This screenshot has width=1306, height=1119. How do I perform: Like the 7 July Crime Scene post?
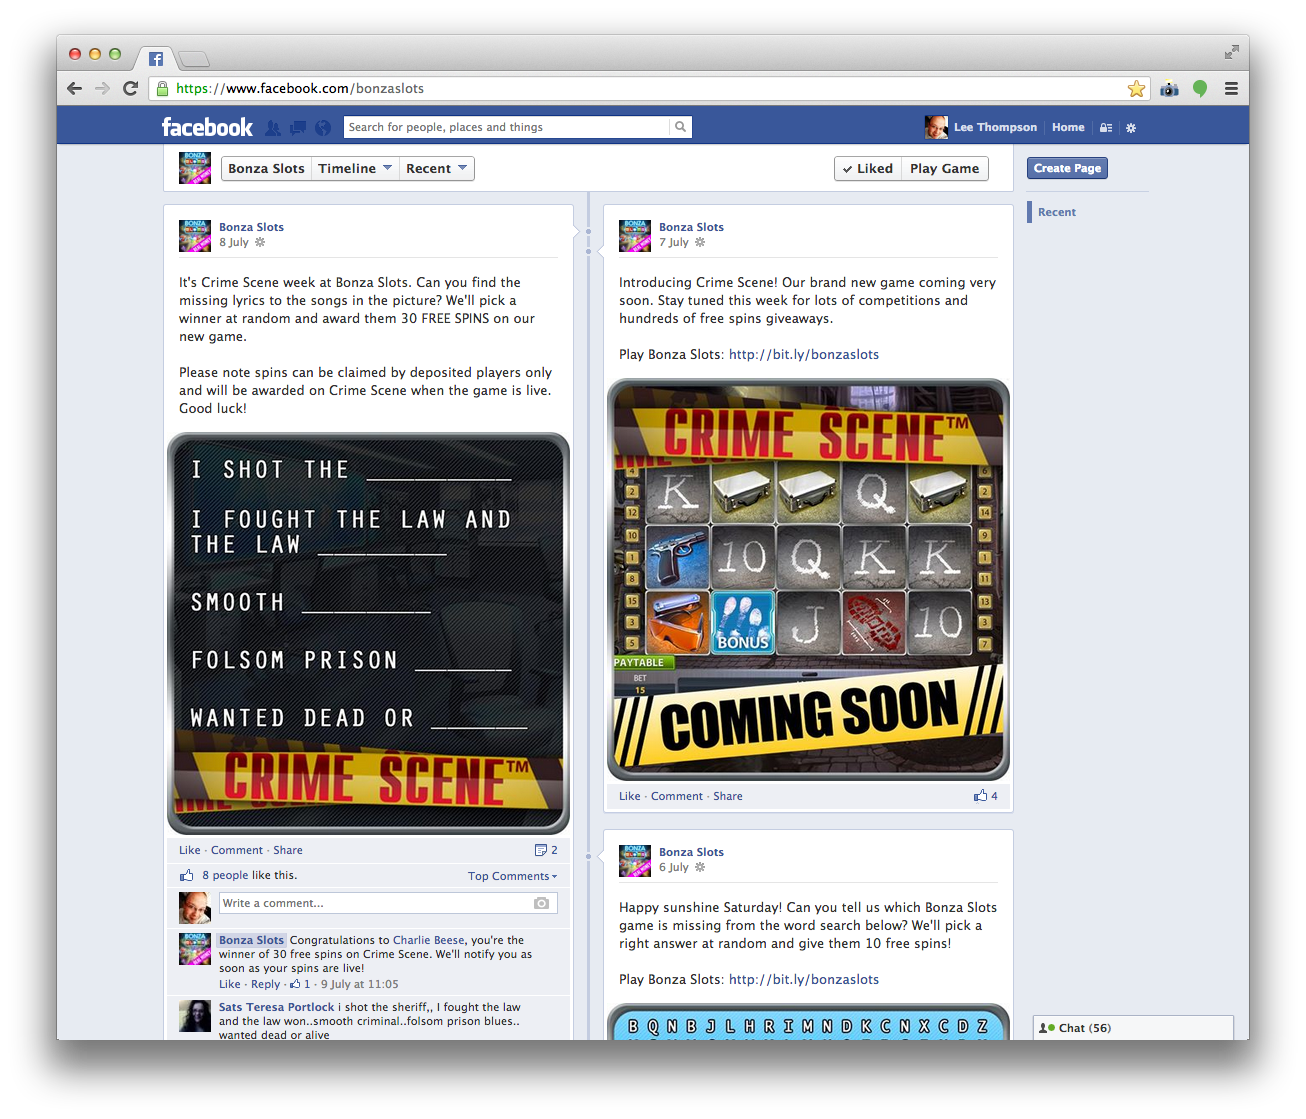630,796
